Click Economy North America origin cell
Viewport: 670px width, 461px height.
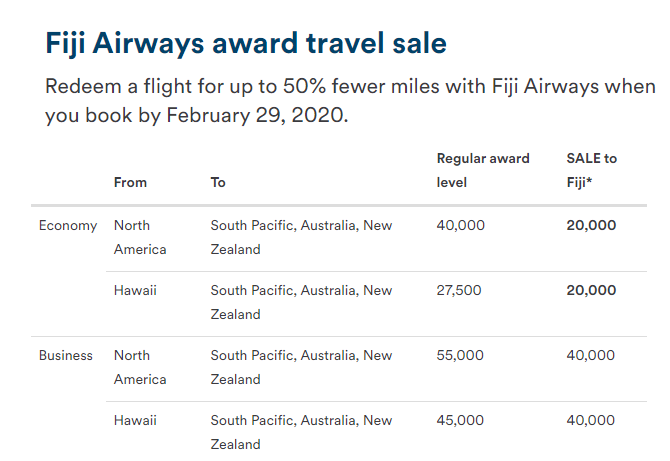[x=140, y=237]
